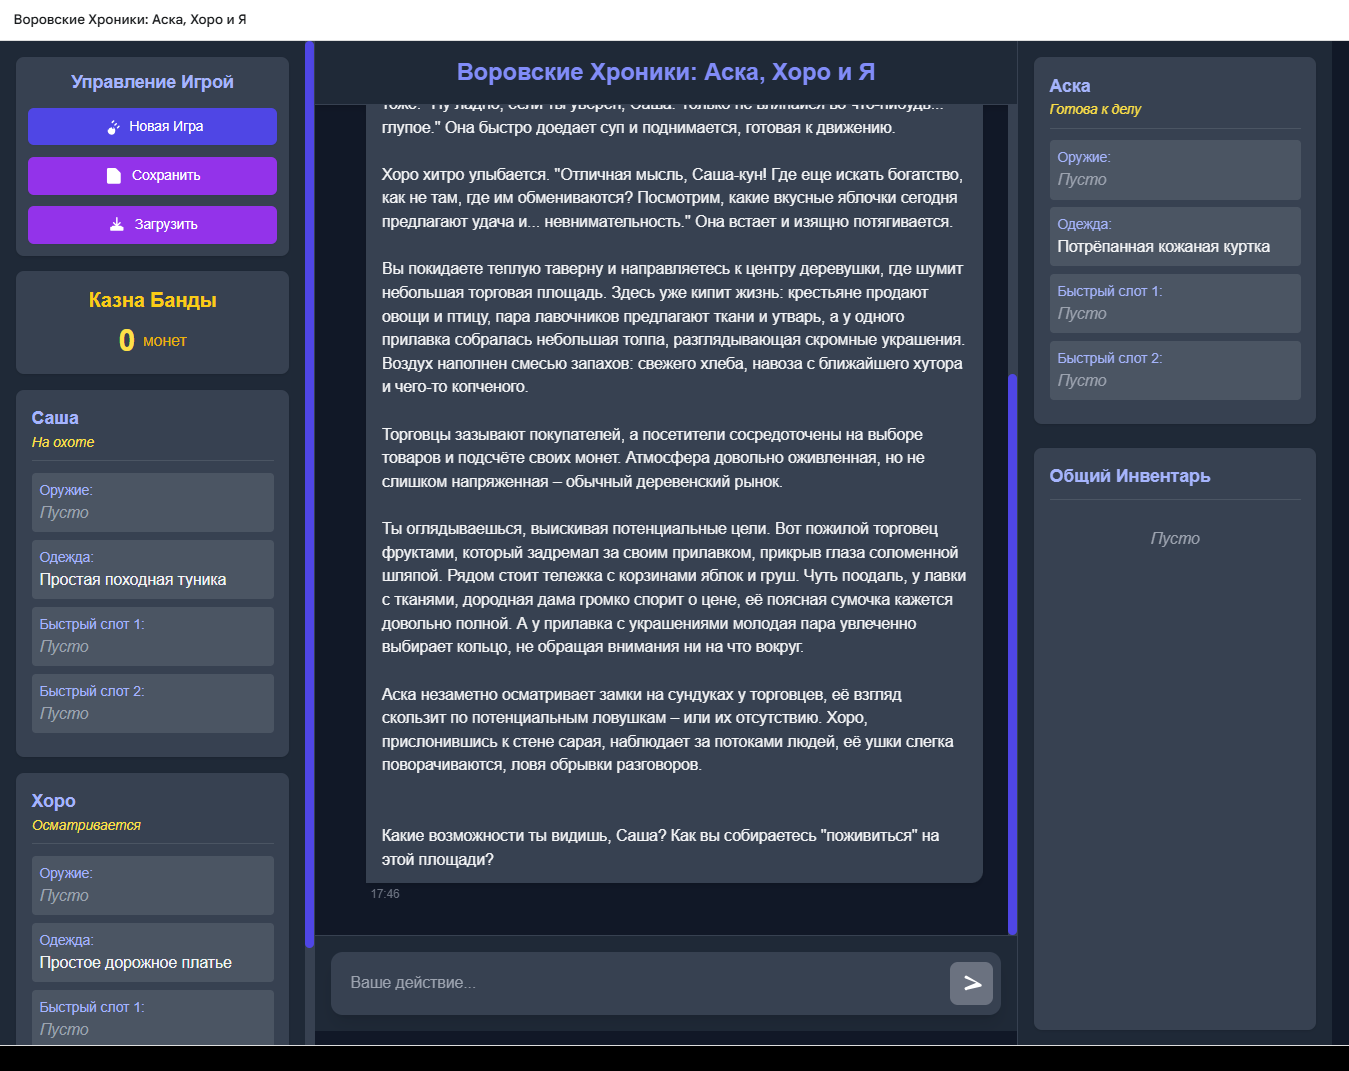Click the Саша character name

point(55,418)
